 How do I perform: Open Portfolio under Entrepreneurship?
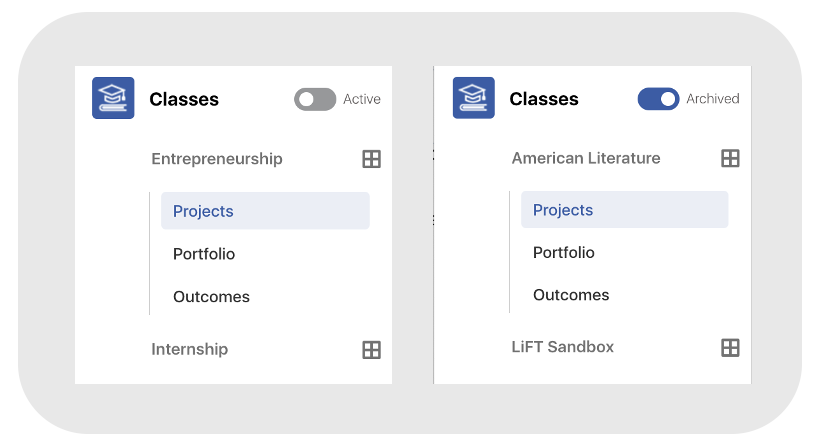click(x=204, y=254)
